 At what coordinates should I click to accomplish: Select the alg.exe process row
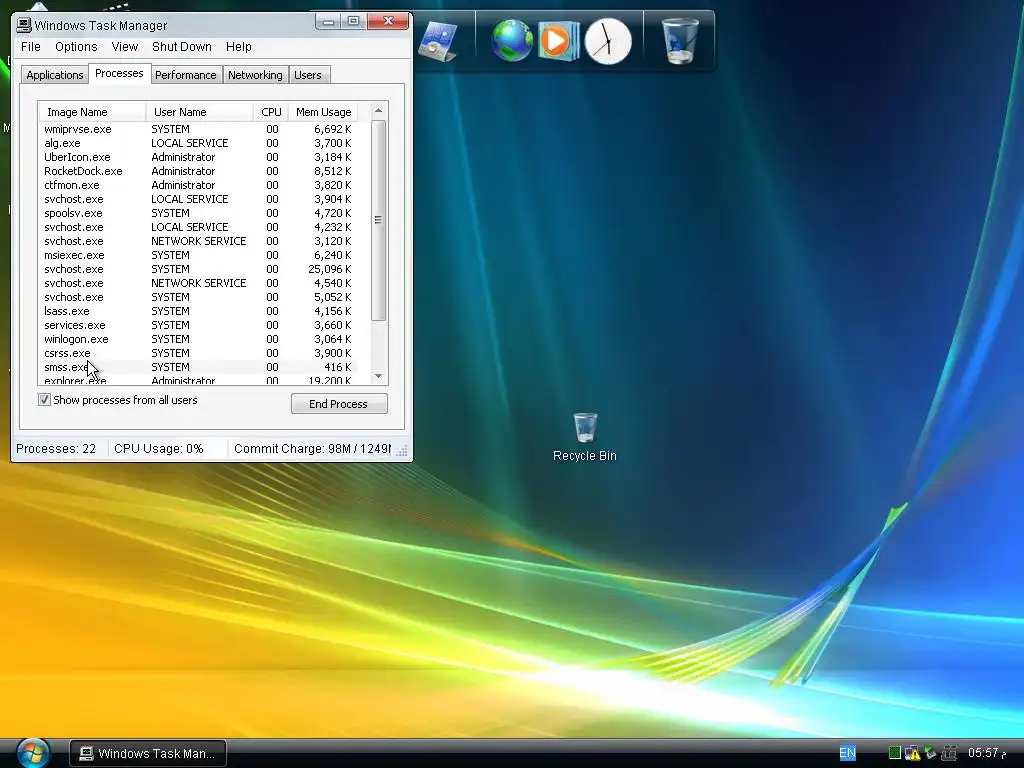pyautogui.click(x=199, y=143)
